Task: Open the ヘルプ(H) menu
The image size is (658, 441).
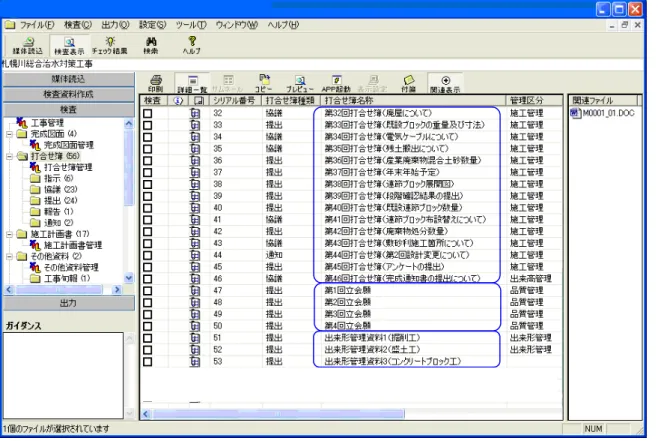Action: [x=283, y=25]
